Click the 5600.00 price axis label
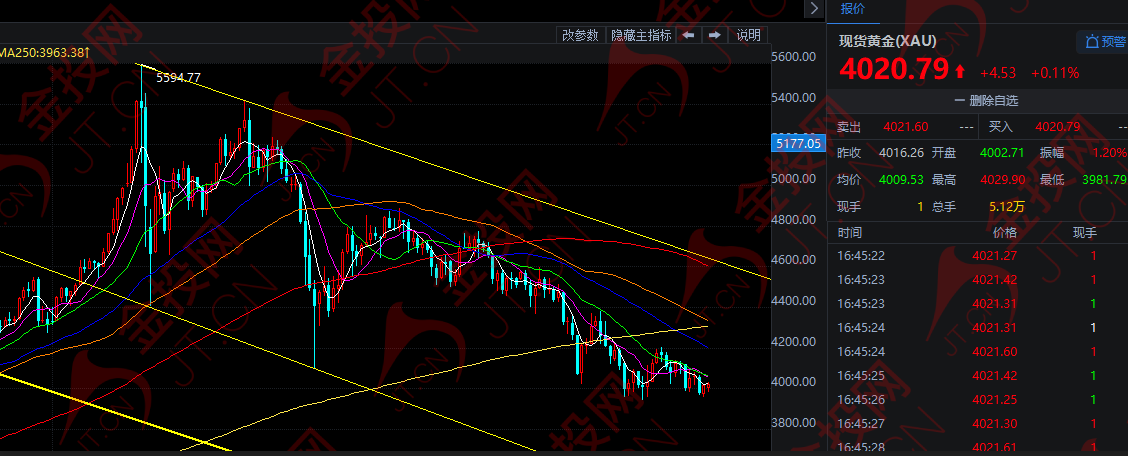The image size is (1128, 456). [793, 56]
